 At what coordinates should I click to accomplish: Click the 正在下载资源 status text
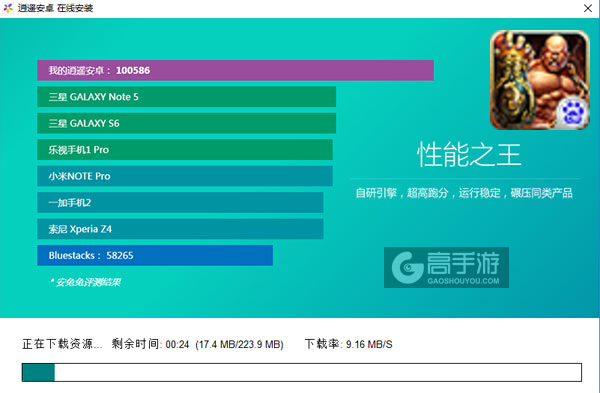tap(62, 344)
